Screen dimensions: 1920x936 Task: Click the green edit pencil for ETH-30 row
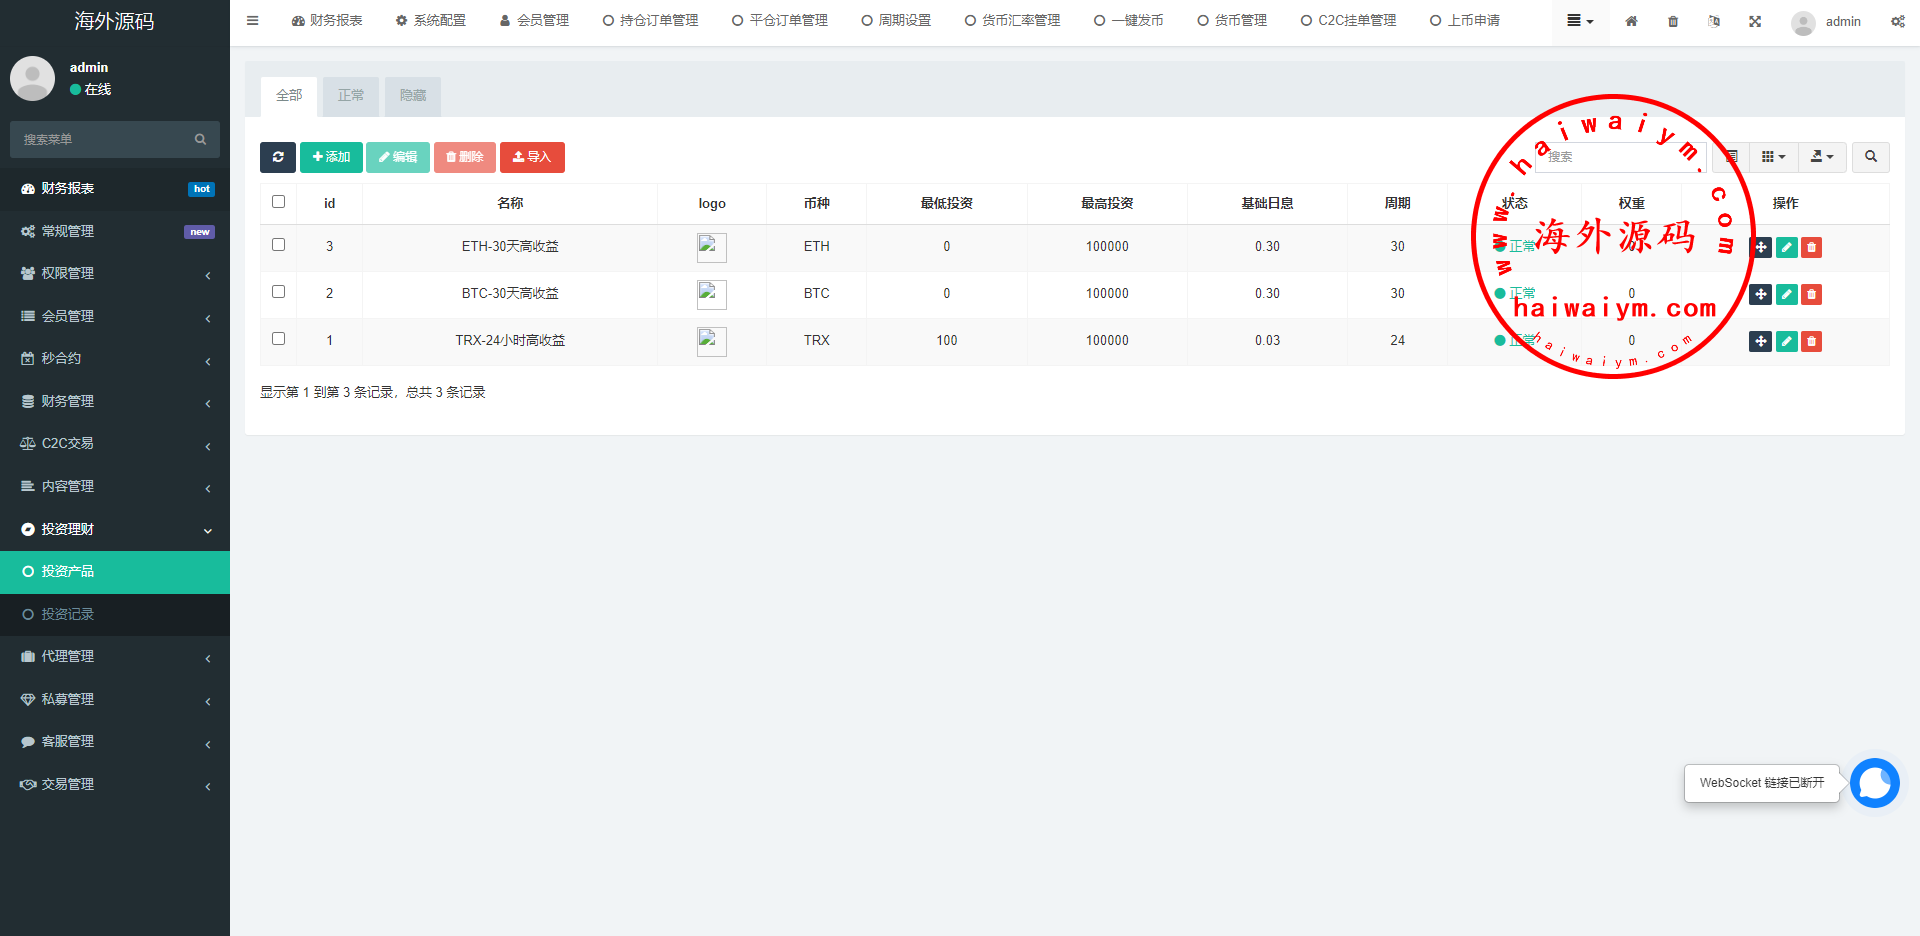[1786, 247]
